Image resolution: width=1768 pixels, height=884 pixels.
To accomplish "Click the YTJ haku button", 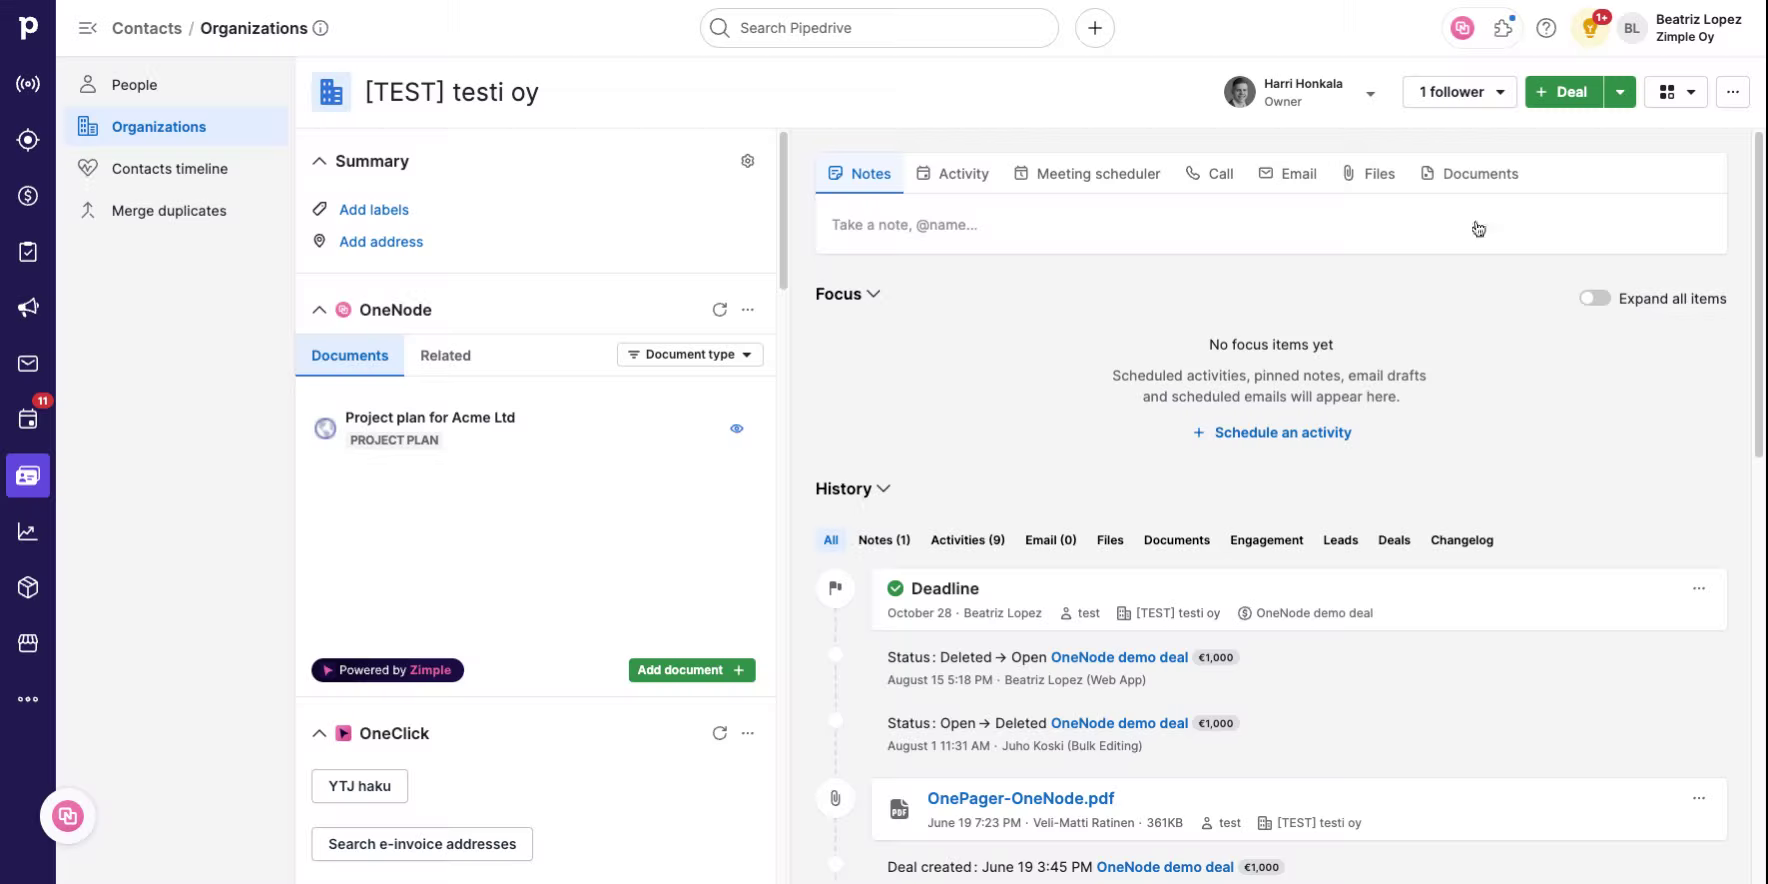I will tap(360, 786).
